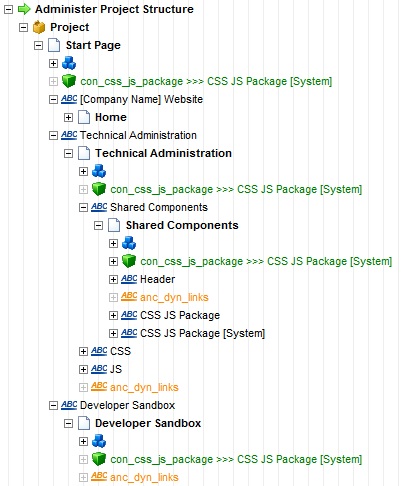
Task: Click the orange ABC icon under Shared Components page
Action: pyautogui.click(x=129, y=297)
